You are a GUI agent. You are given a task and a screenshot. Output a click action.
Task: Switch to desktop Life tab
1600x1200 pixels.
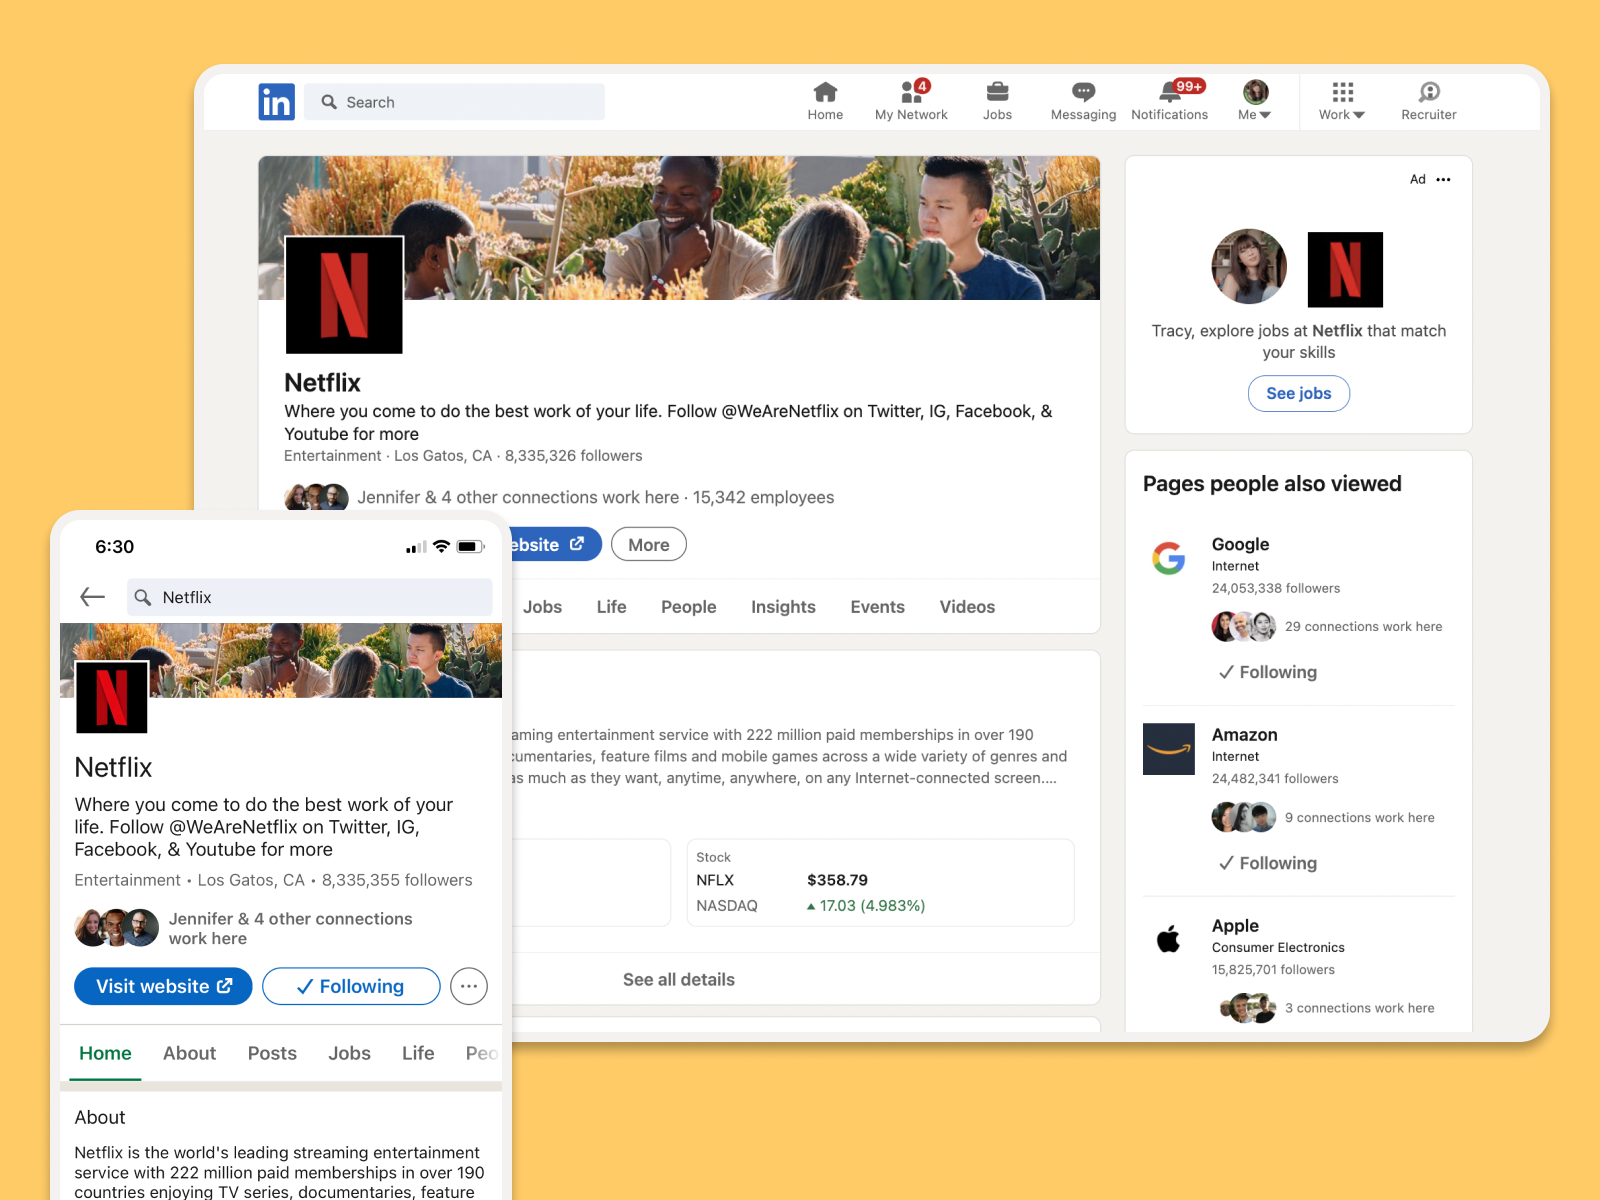coord(611,607)
